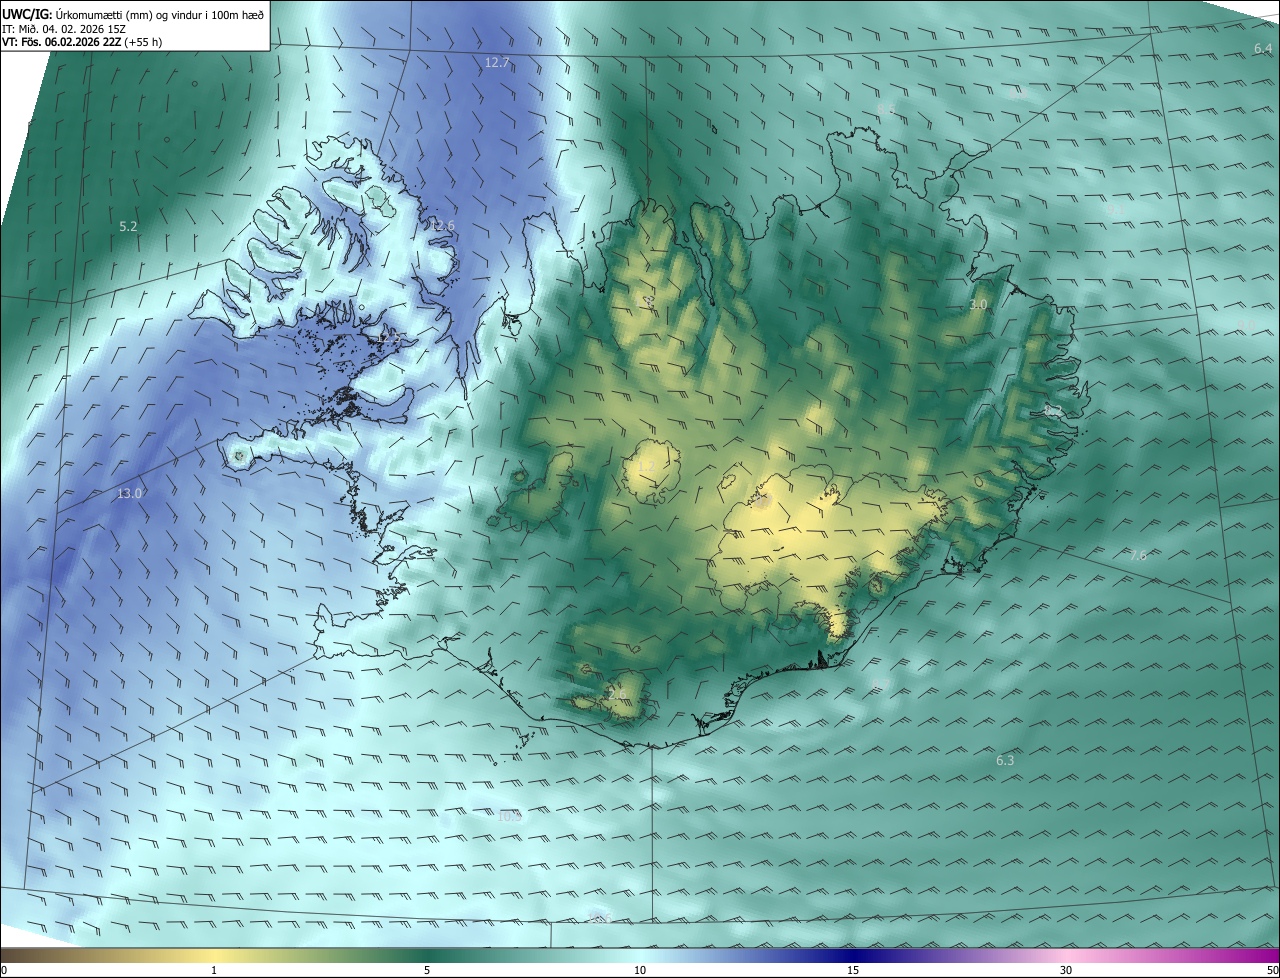This screenshot has width=1280, height=978.
Task: Click the 30 tick on the colour scale
Action: click(x=1066, y=971)
